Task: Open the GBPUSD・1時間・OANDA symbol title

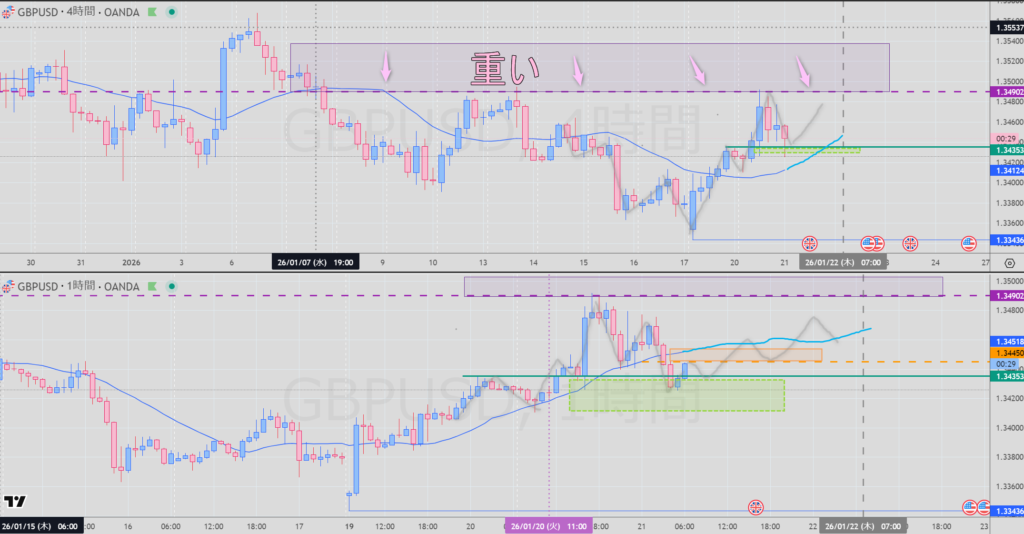Action: 78,287
